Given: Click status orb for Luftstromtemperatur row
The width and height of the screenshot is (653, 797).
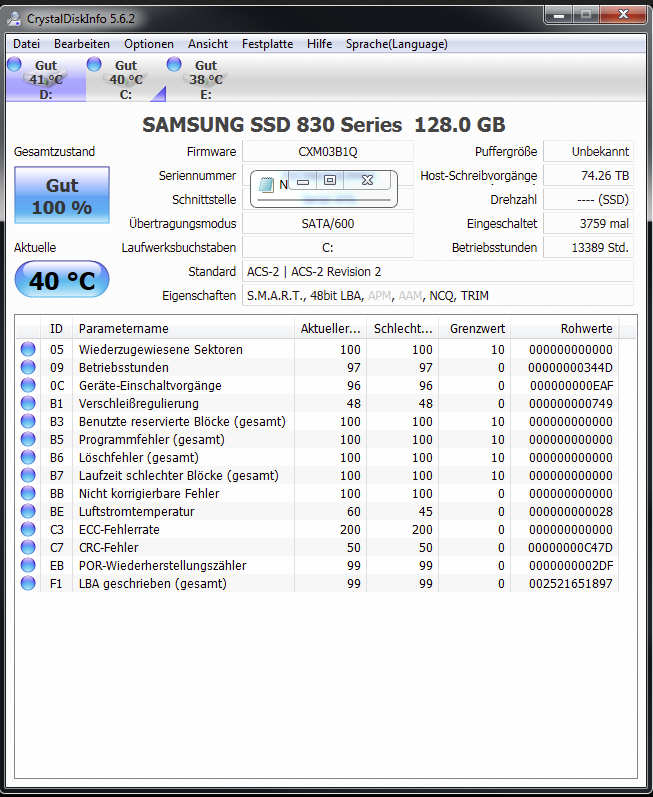Looking at the screenshot, I should pos(28,511).
